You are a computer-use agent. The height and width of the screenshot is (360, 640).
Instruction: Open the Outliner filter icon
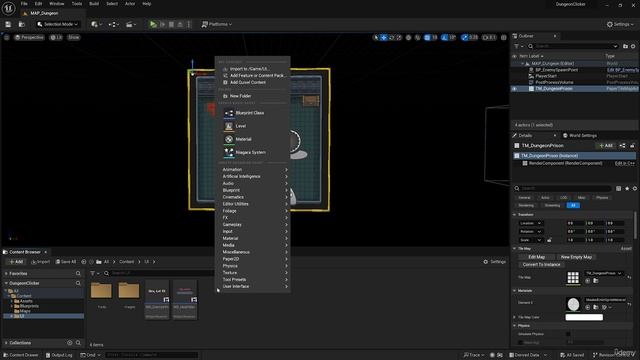pyautogui.click(x=519, y=46)
